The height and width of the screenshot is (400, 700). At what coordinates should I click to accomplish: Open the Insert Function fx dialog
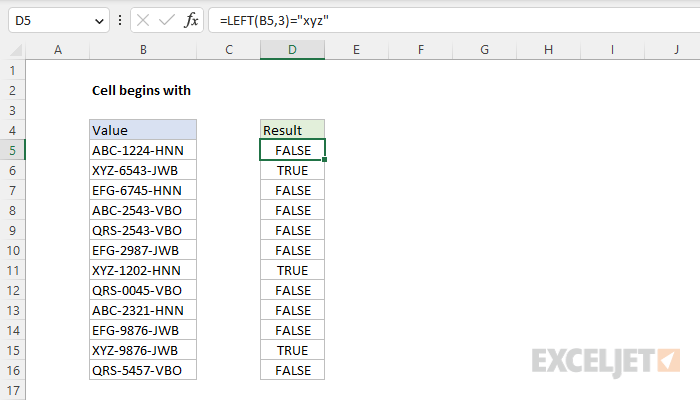(x=191, y=20)
